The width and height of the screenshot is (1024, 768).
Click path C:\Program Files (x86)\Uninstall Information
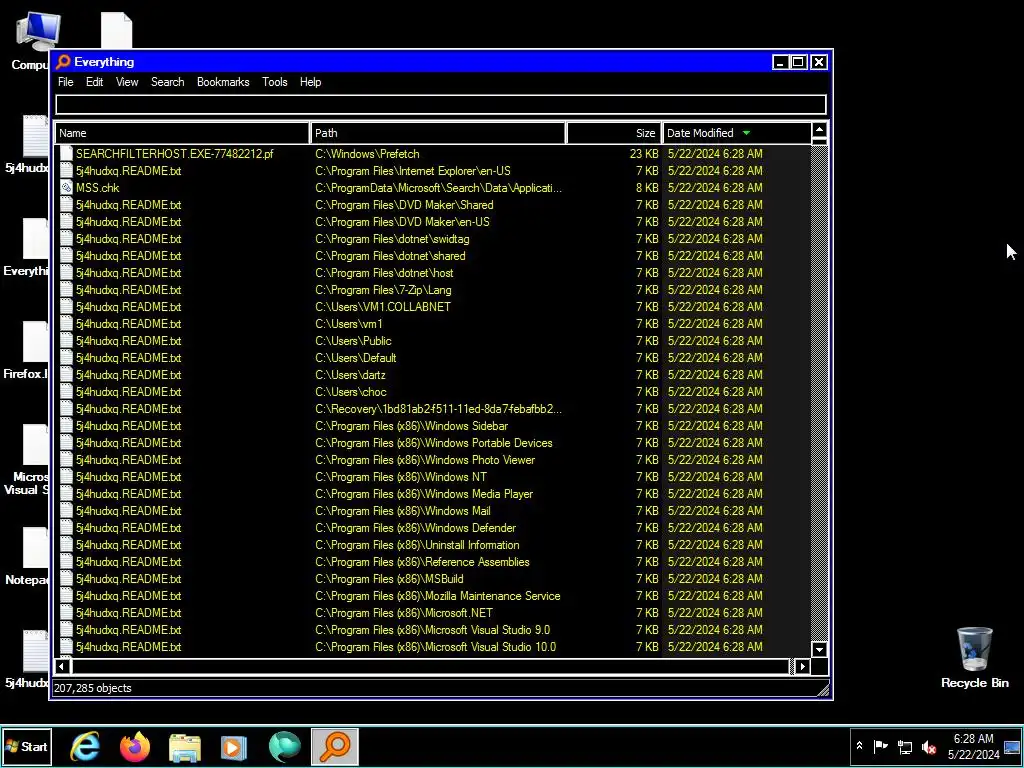point(417,545)
